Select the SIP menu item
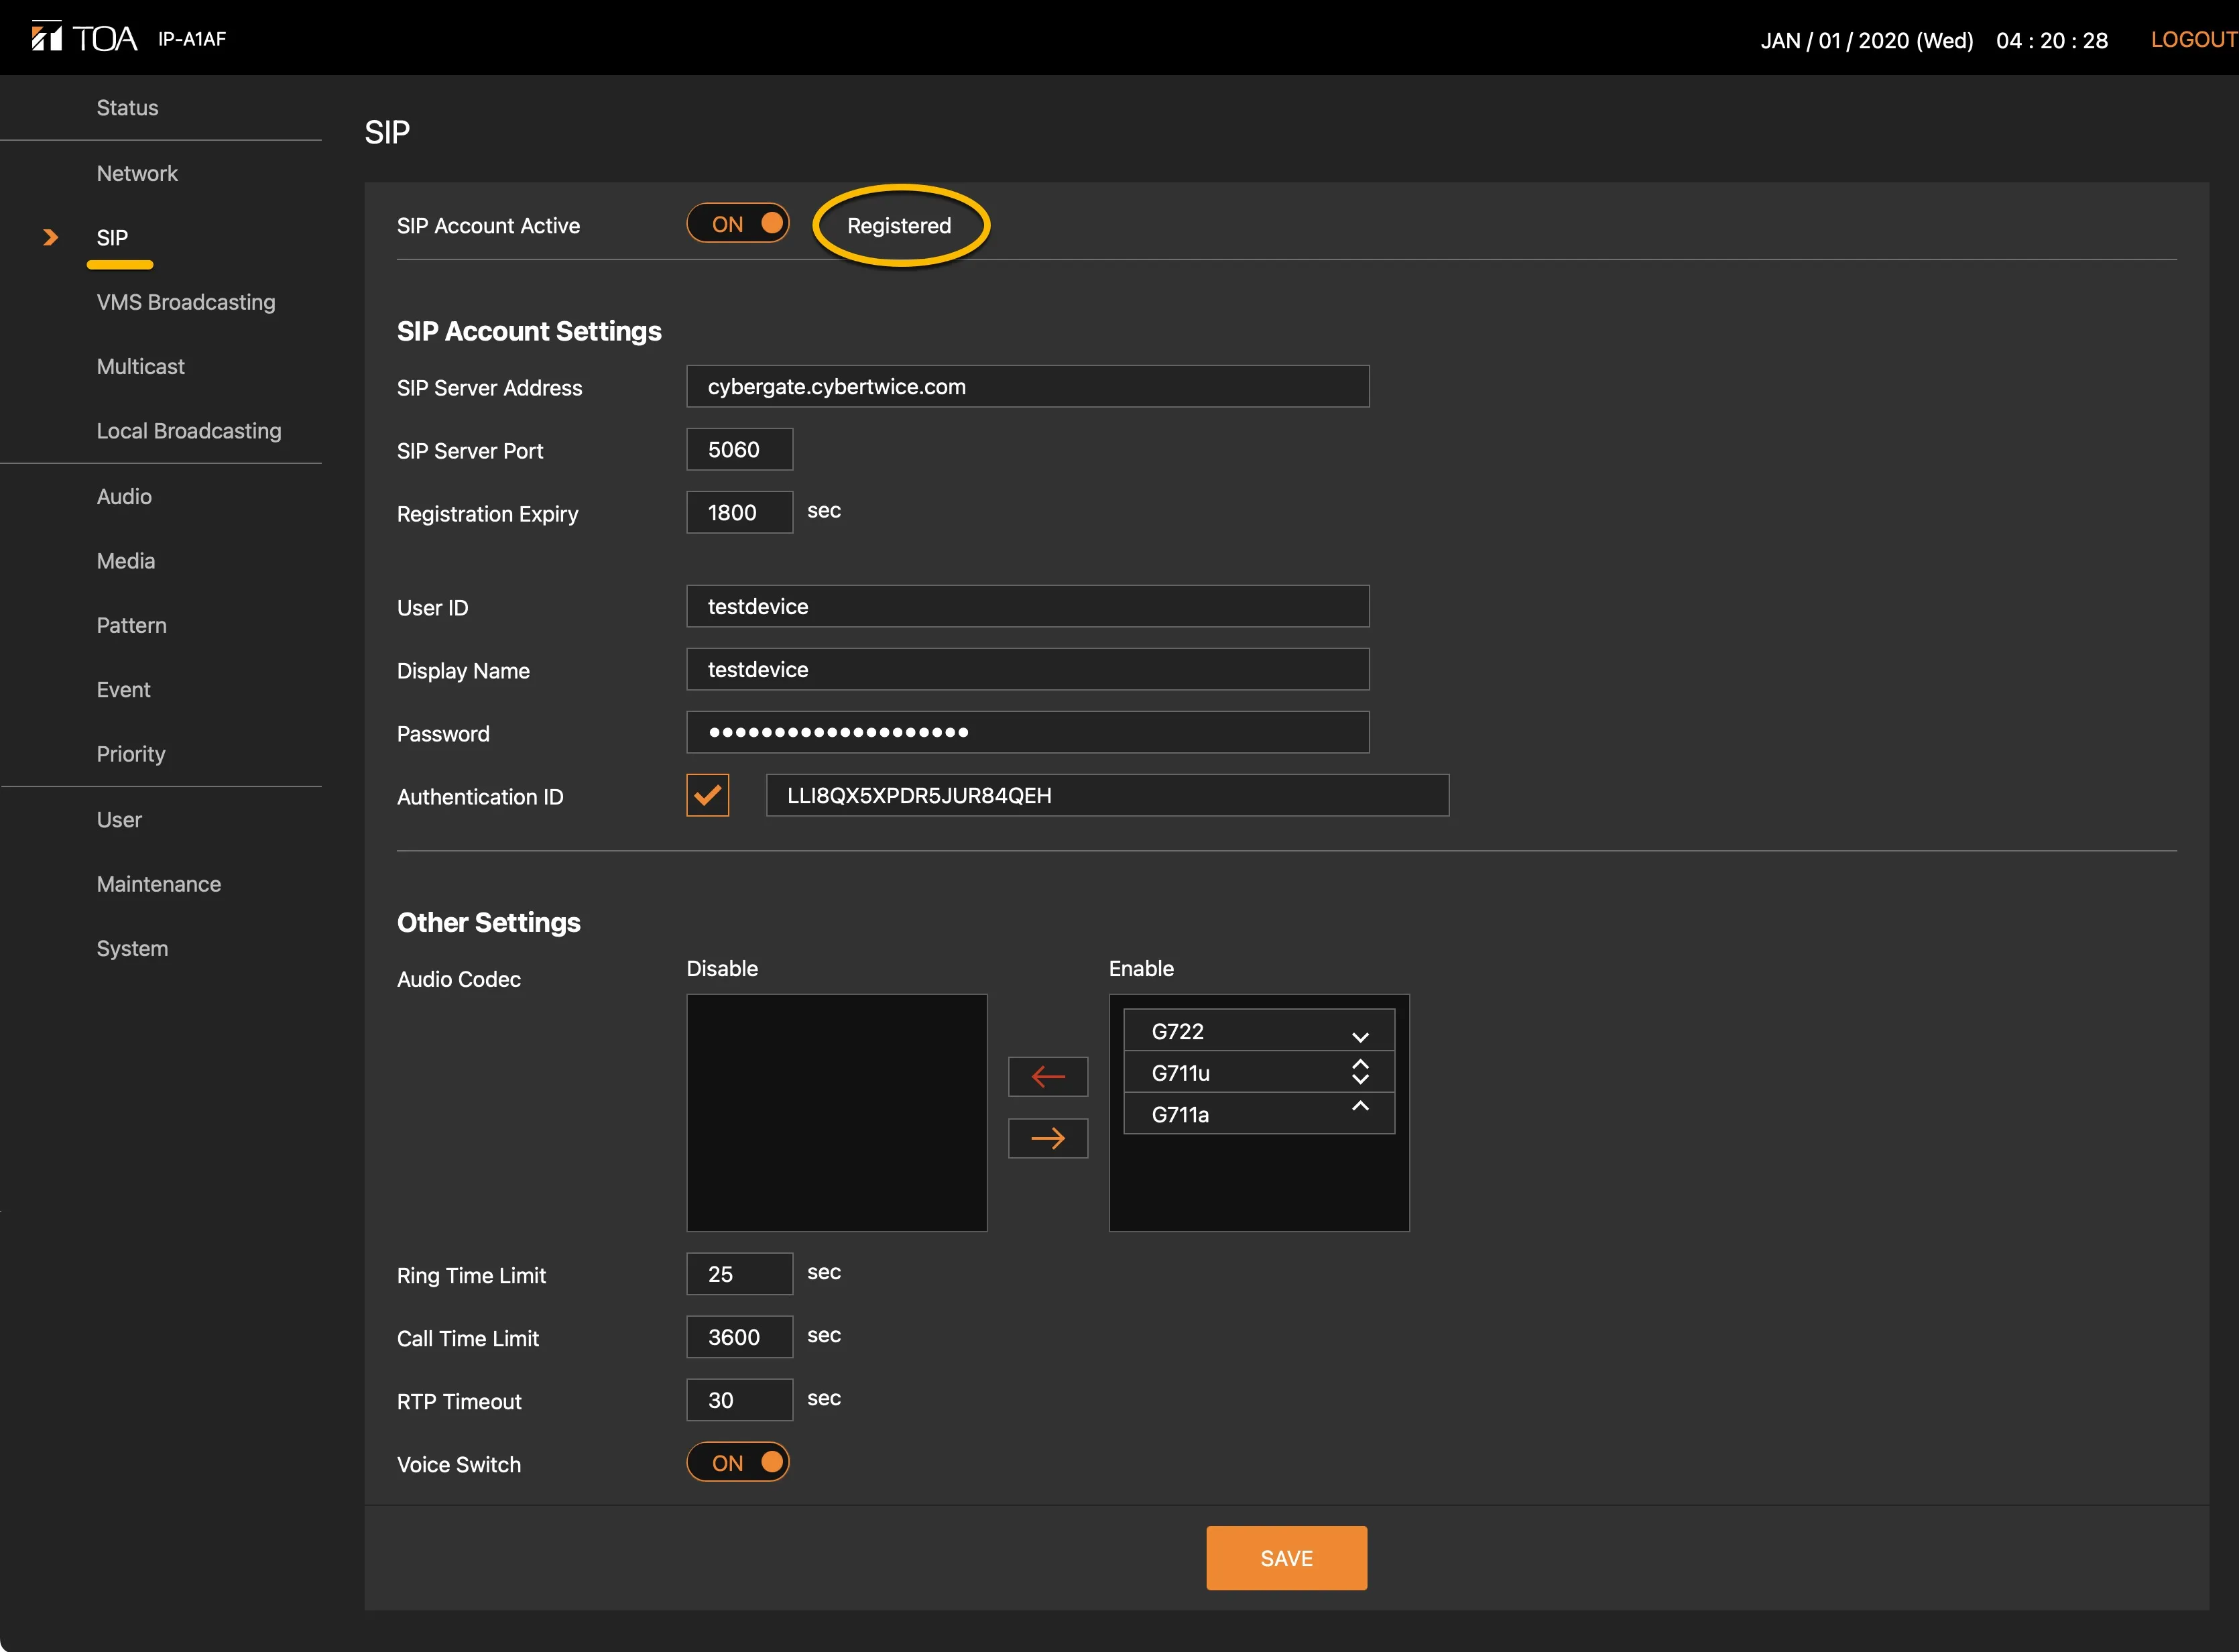This screenshot has width=2239, height=1652. click(112, 238)
